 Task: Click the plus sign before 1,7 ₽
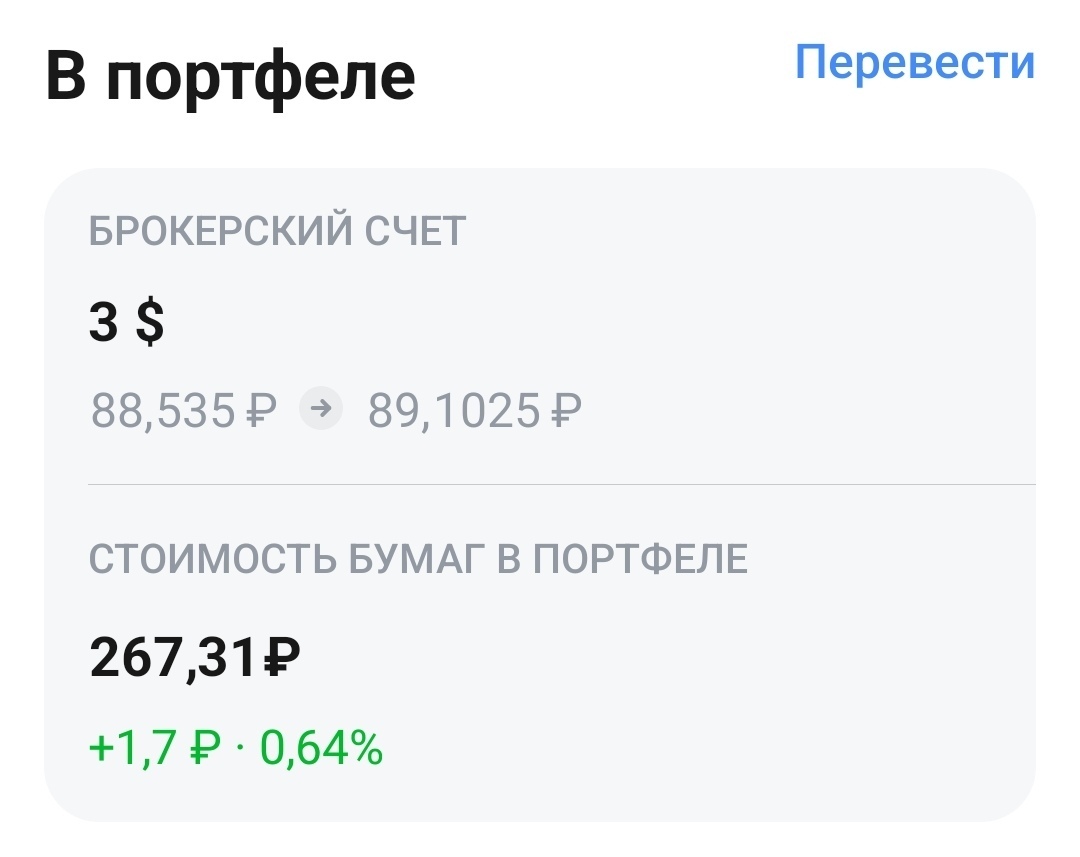click(100, 748)
